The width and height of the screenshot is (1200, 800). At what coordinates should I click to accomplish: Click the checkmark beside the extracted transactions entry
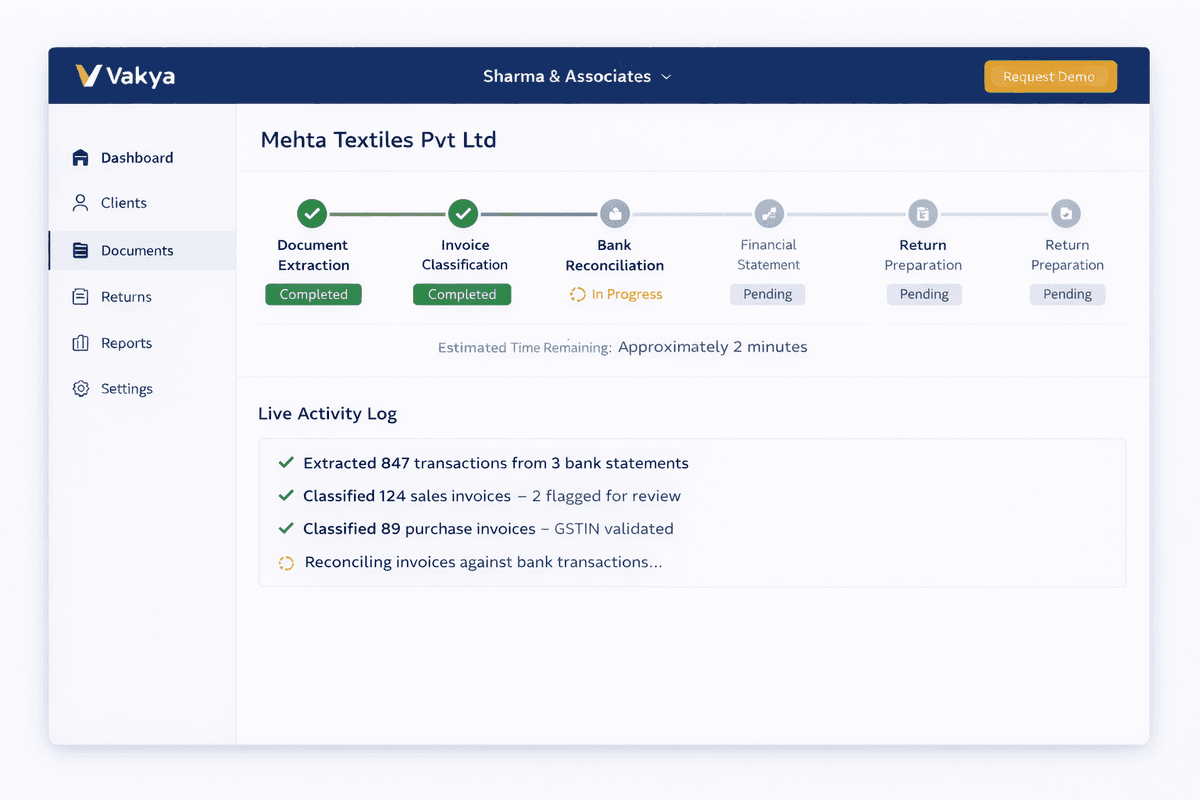[286, 462]
